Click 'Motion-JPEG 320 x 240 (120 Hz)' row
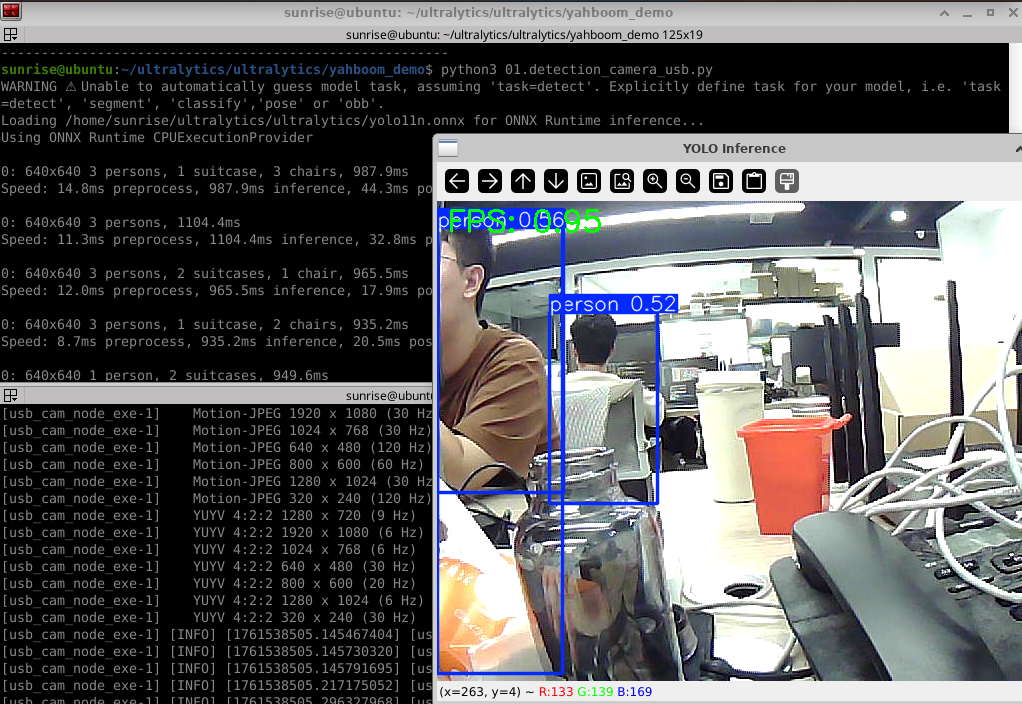 tap(216, 498)
